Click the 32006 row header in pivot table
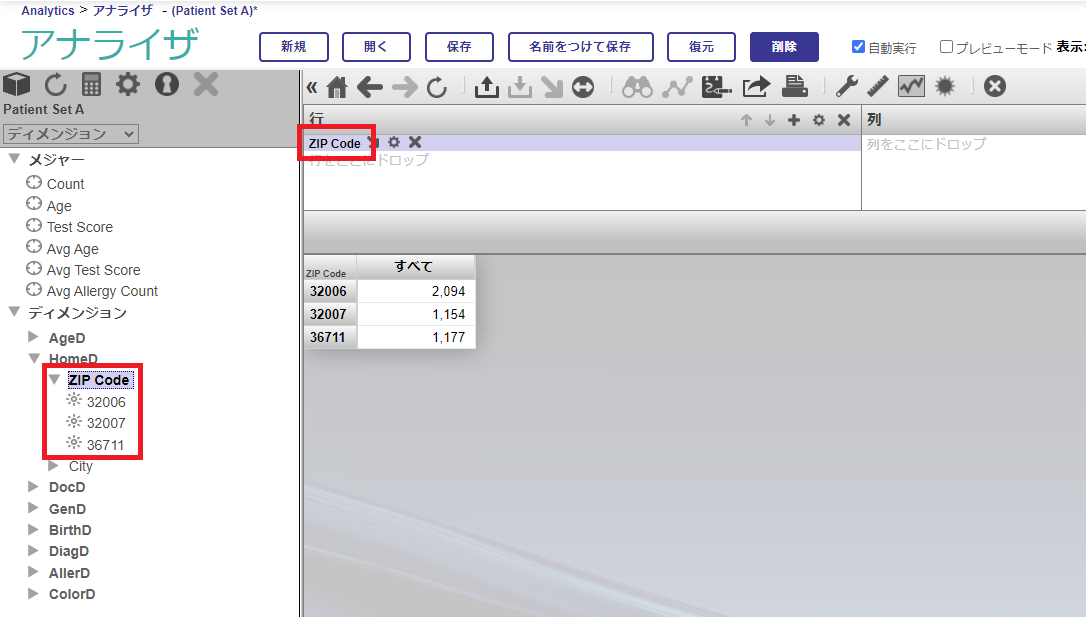The height and width of the screenshot is (617, 1086). point(328,291)
